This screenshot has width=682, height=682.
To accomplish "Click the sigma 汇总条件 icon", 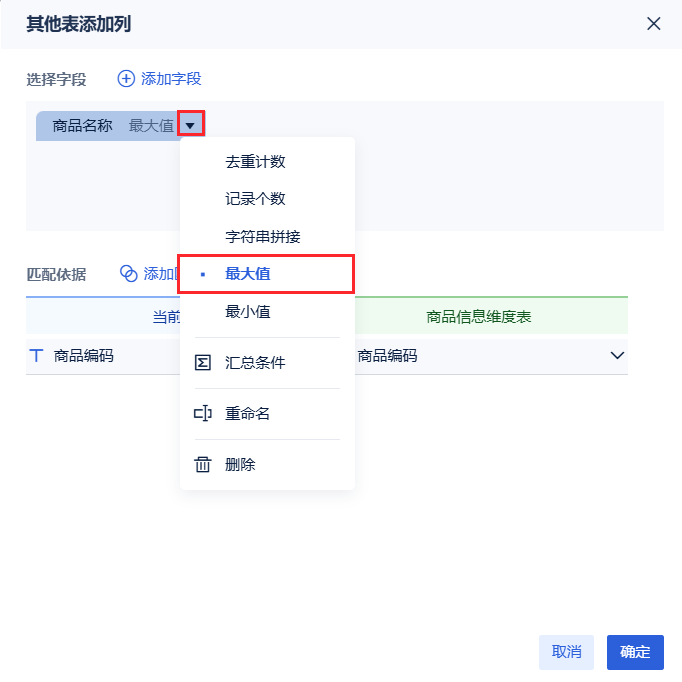I will pyautogui.click(x=203, y=363).
